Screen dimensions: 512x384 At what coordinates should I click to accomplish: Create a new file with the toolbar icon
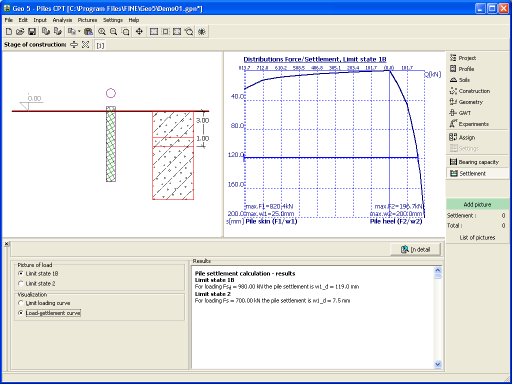tap(9, 32)
